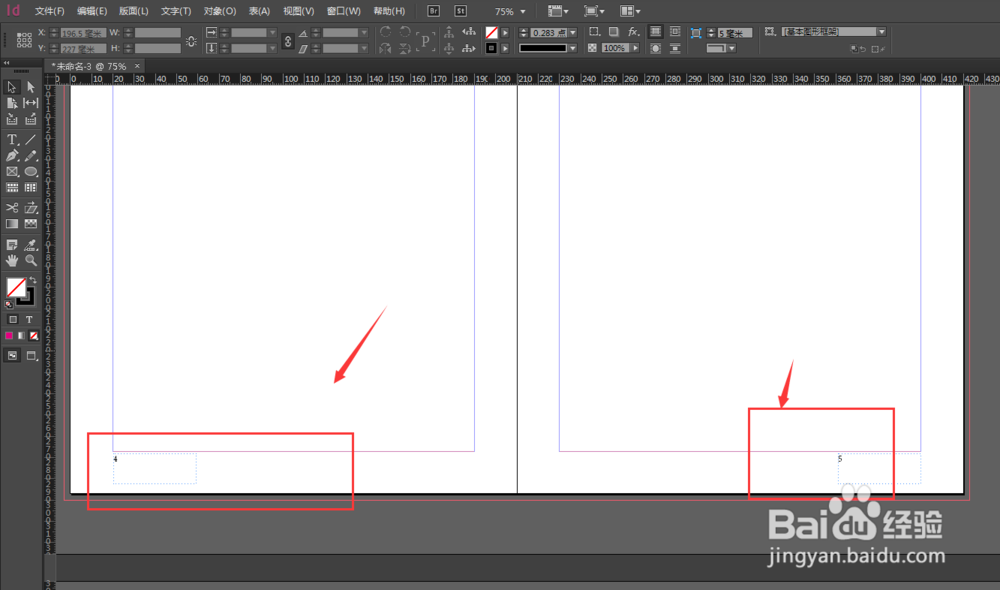Select the Pencil tool

point(31,156)
